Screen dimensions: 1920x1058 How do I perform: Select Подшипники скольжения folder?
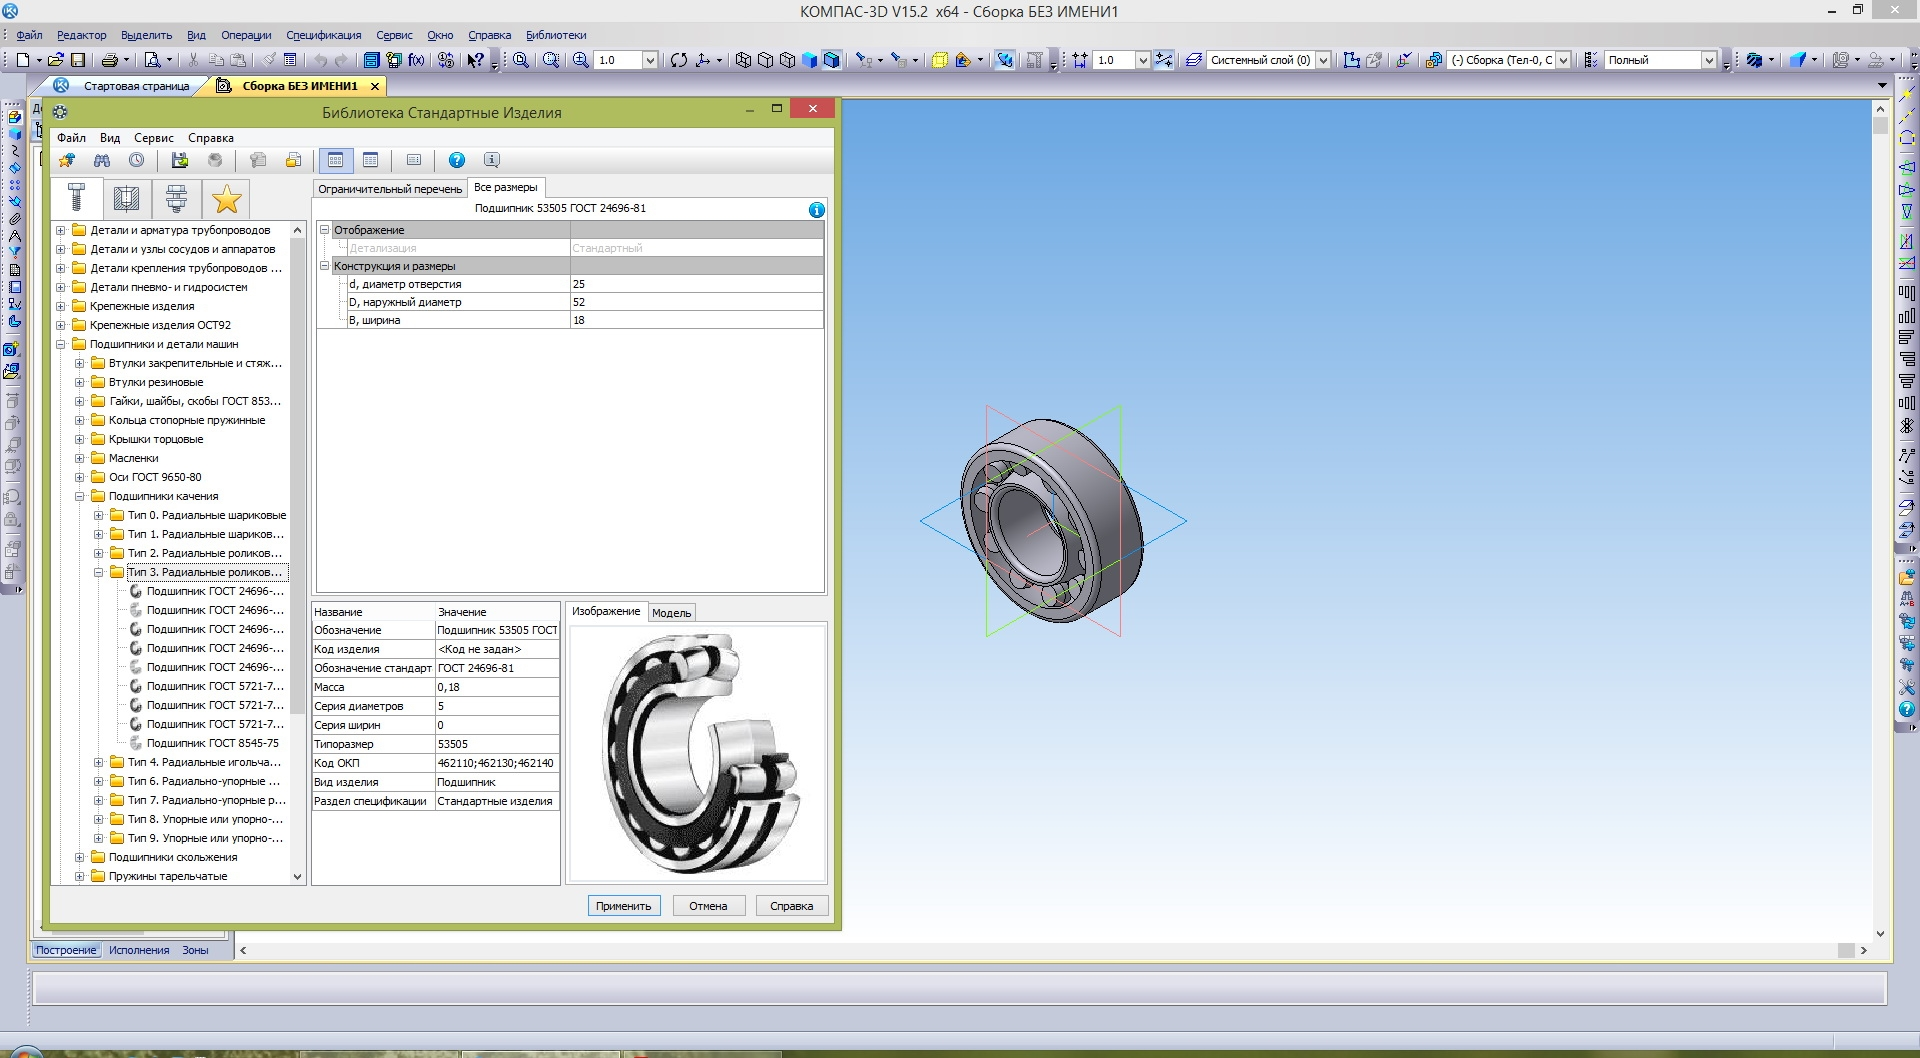coord(173,857)
